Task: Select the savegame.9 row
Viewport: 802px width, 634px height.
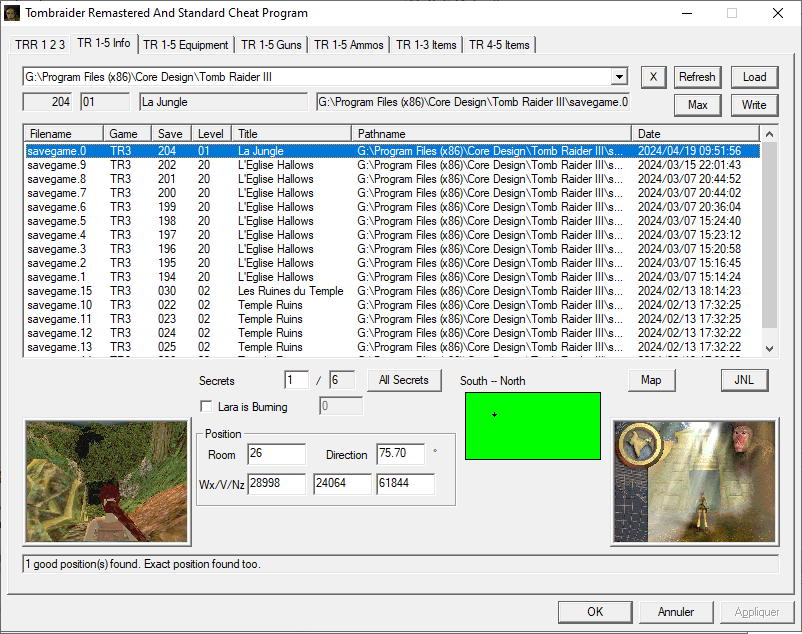Action: (392, 165)
